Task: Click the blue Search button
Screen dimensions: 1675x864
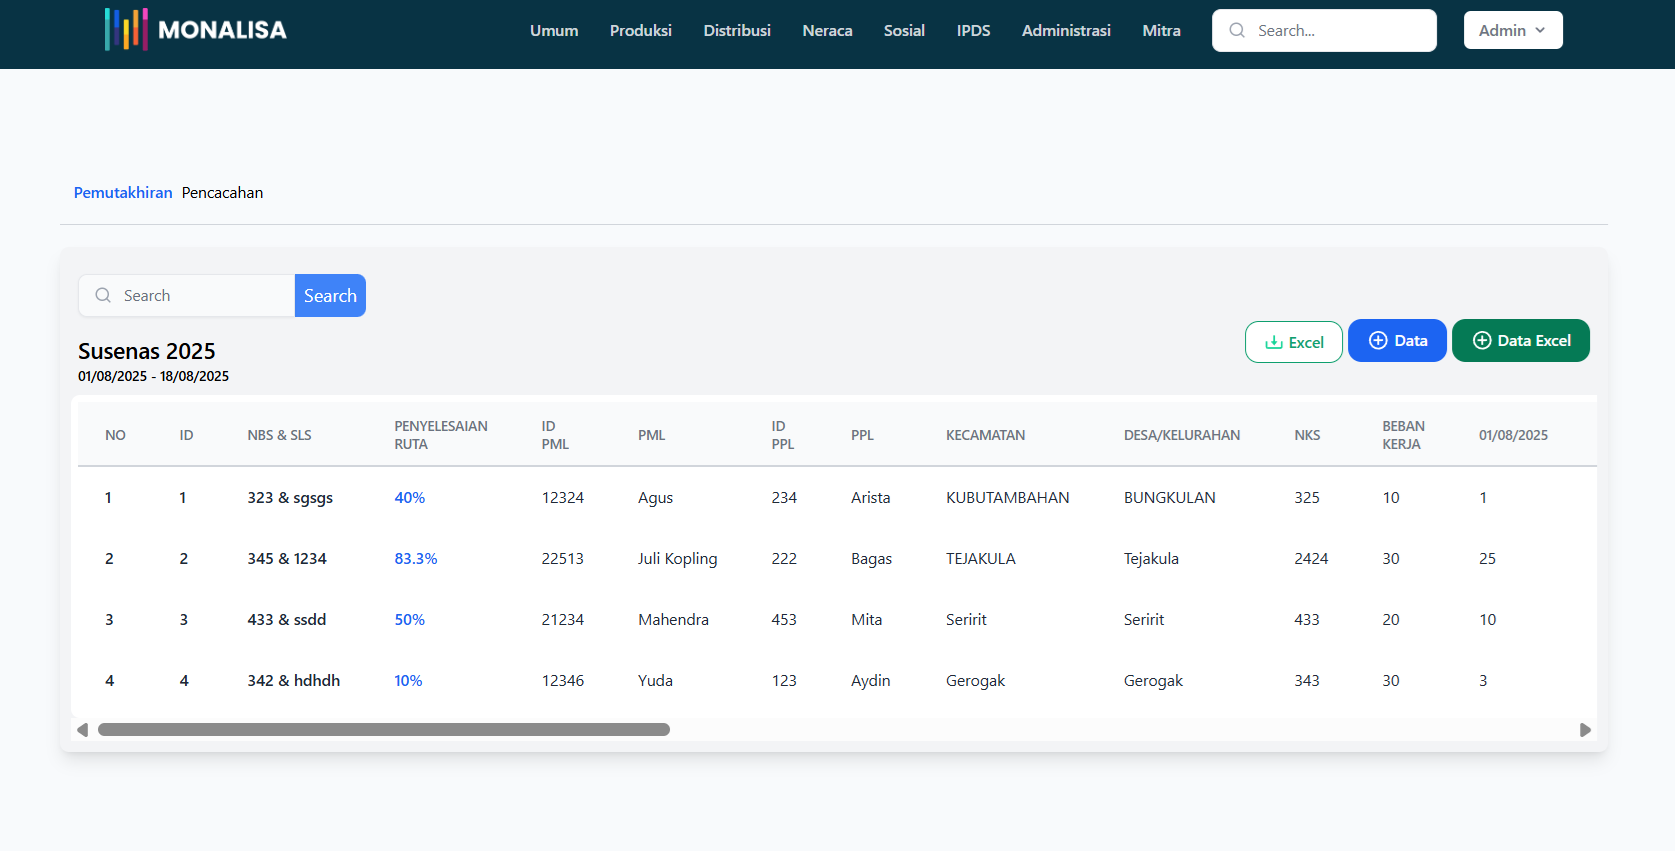Action: click(330, 295)
